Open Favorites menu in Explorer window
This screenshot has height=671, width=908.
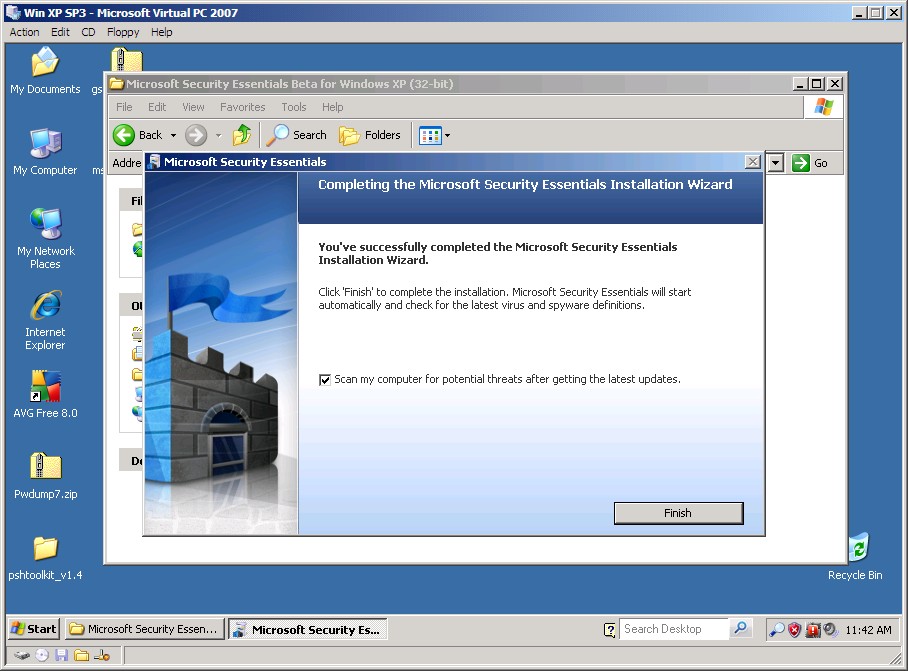pos(243,107)
